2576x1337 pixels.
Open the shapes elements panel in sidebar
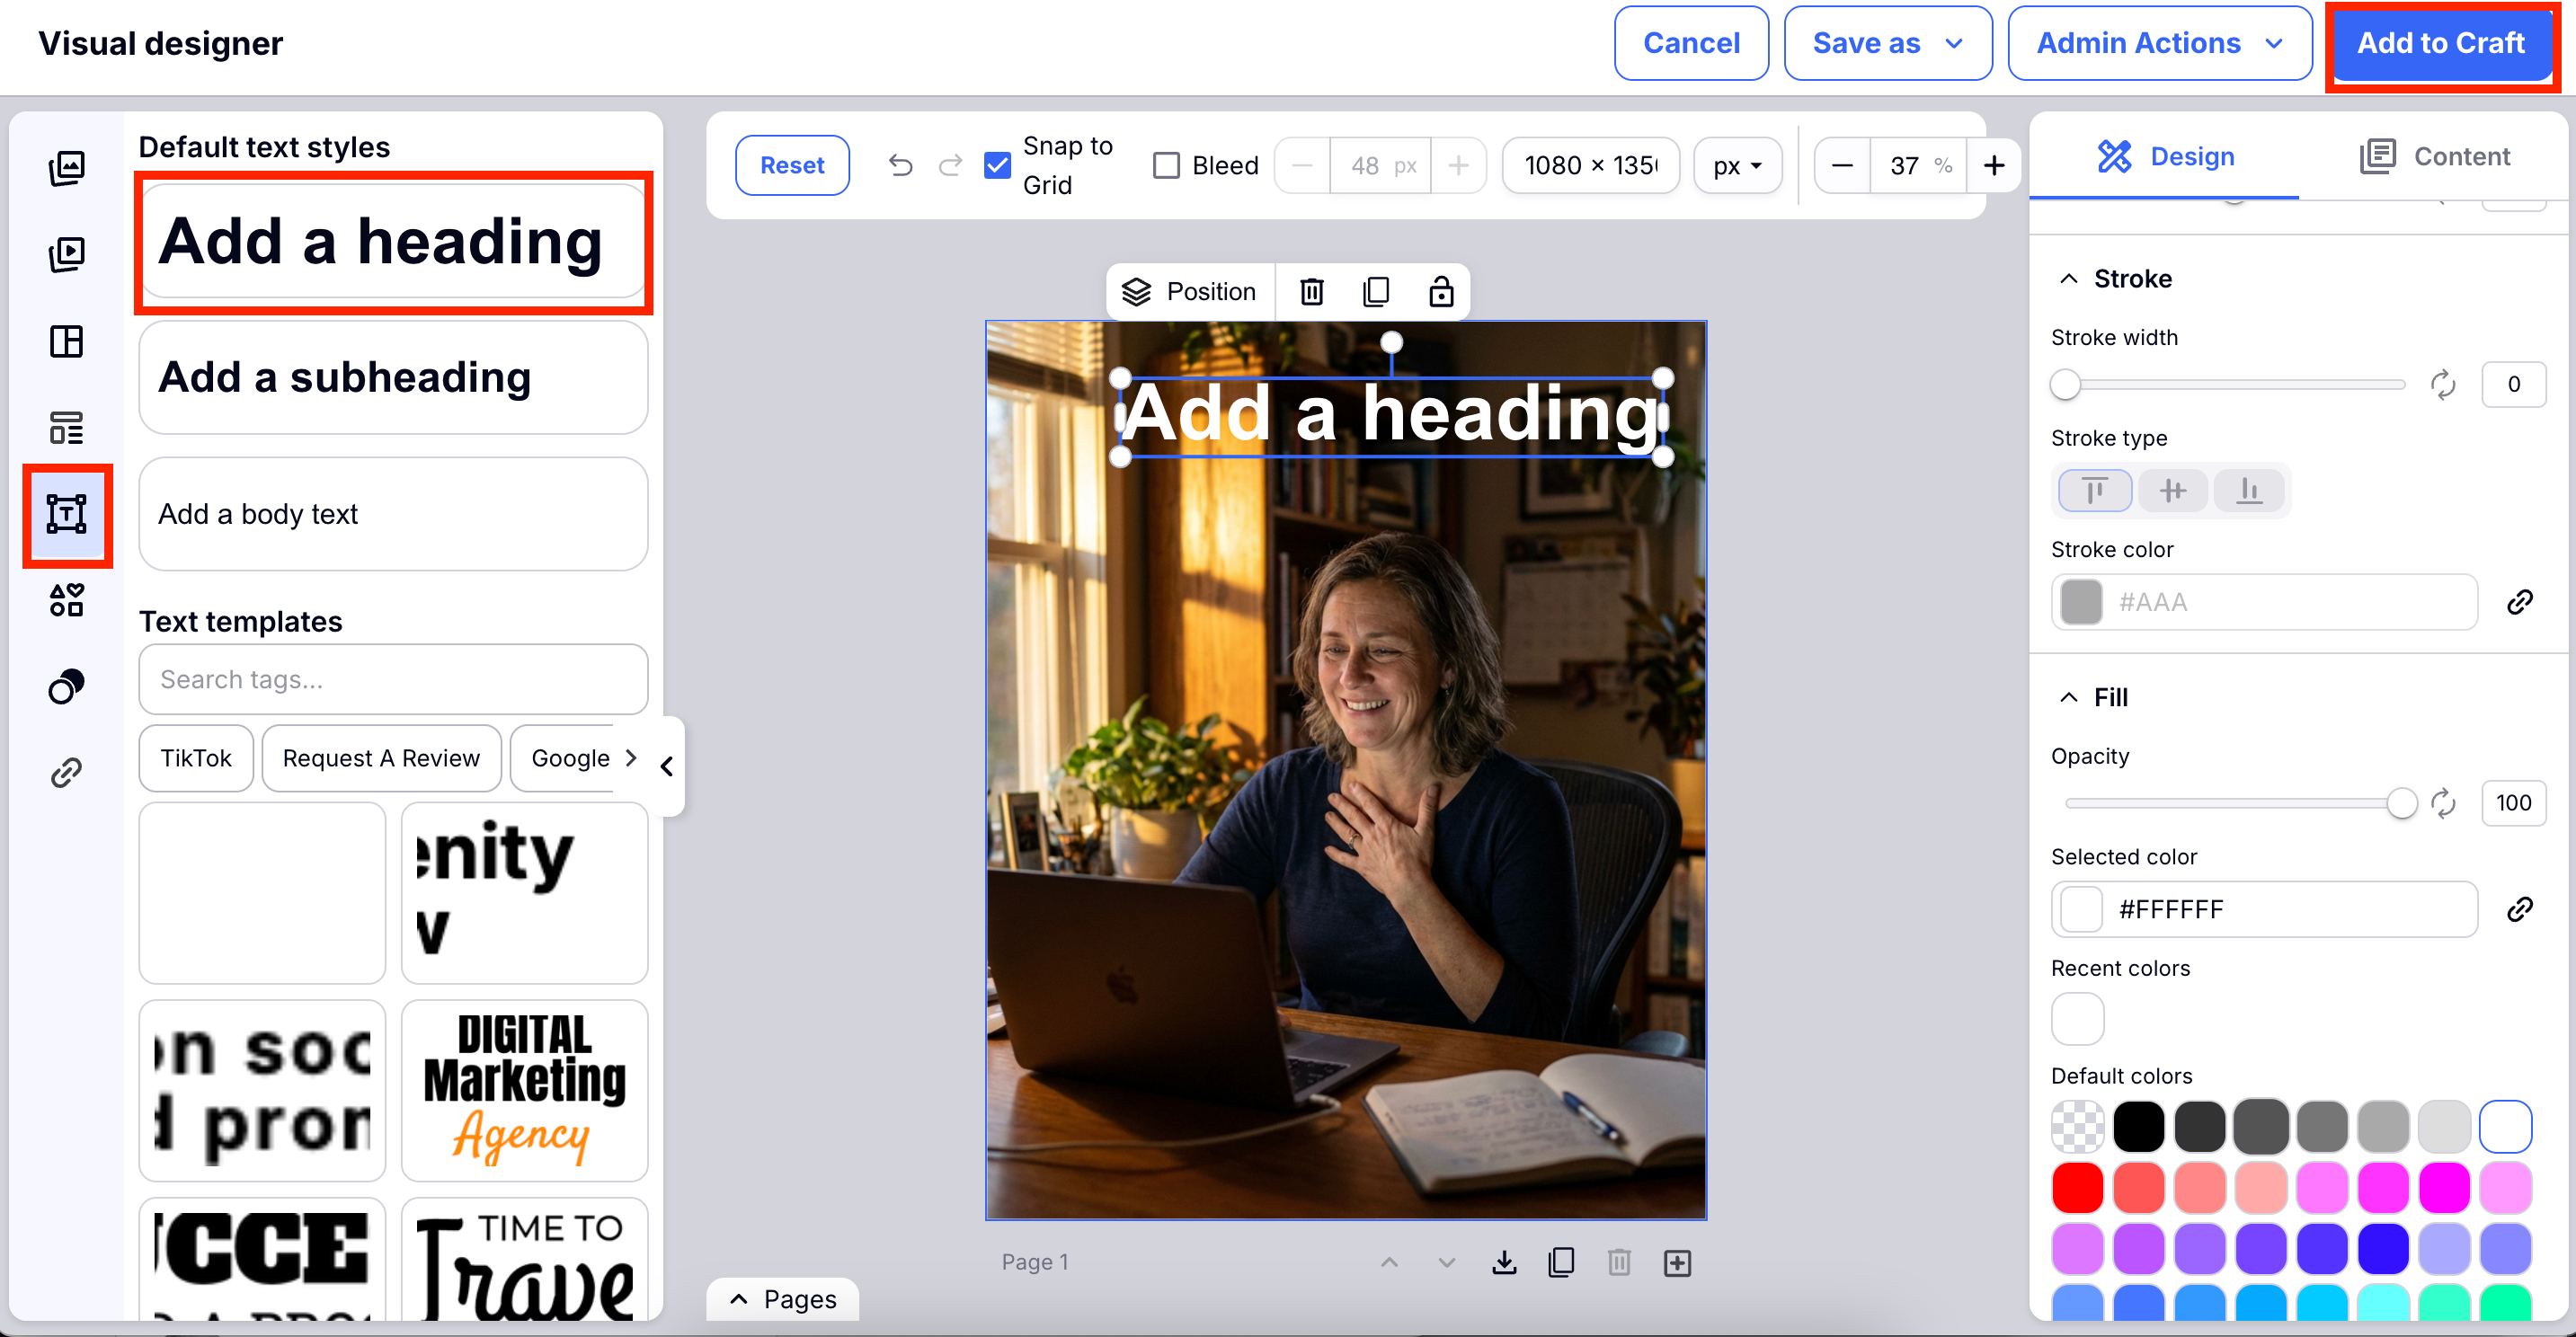coord(66,600)
